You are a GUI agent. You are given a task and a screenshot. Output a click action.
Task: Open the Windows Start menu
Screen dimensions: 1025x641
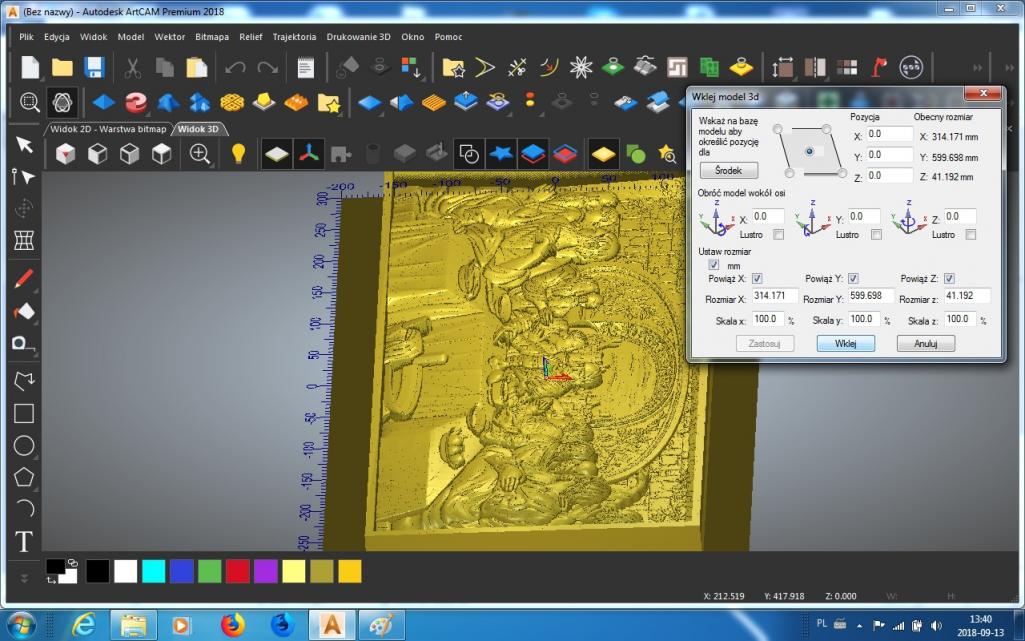(21, 625)
